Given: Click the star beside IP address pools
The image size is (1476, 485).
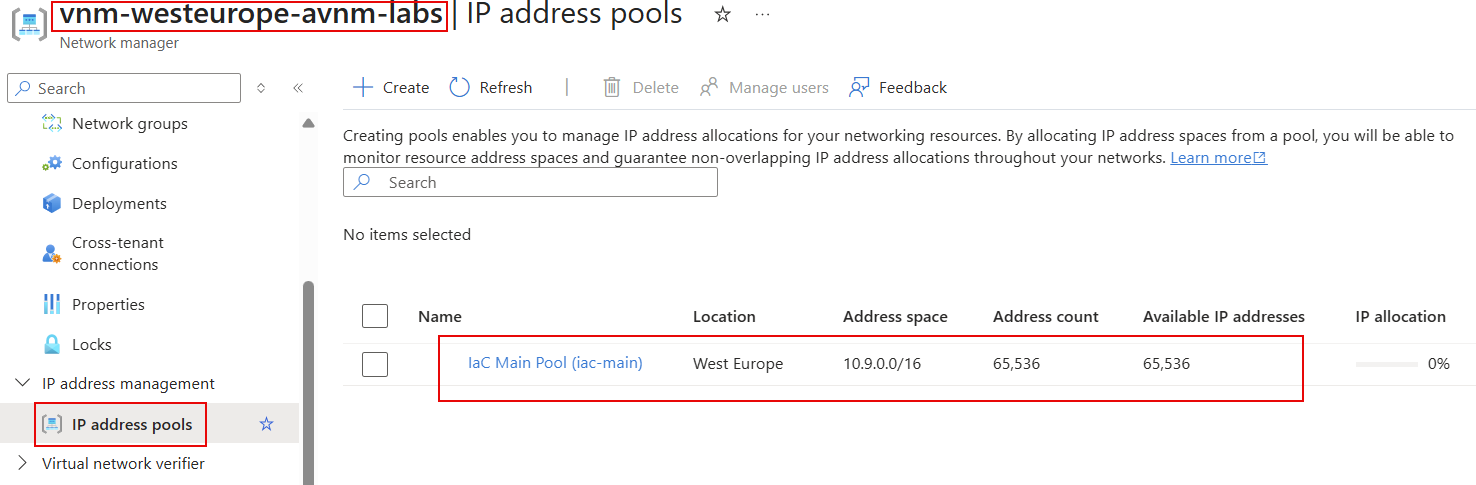Looking at the screenshot, I should 266,424.
